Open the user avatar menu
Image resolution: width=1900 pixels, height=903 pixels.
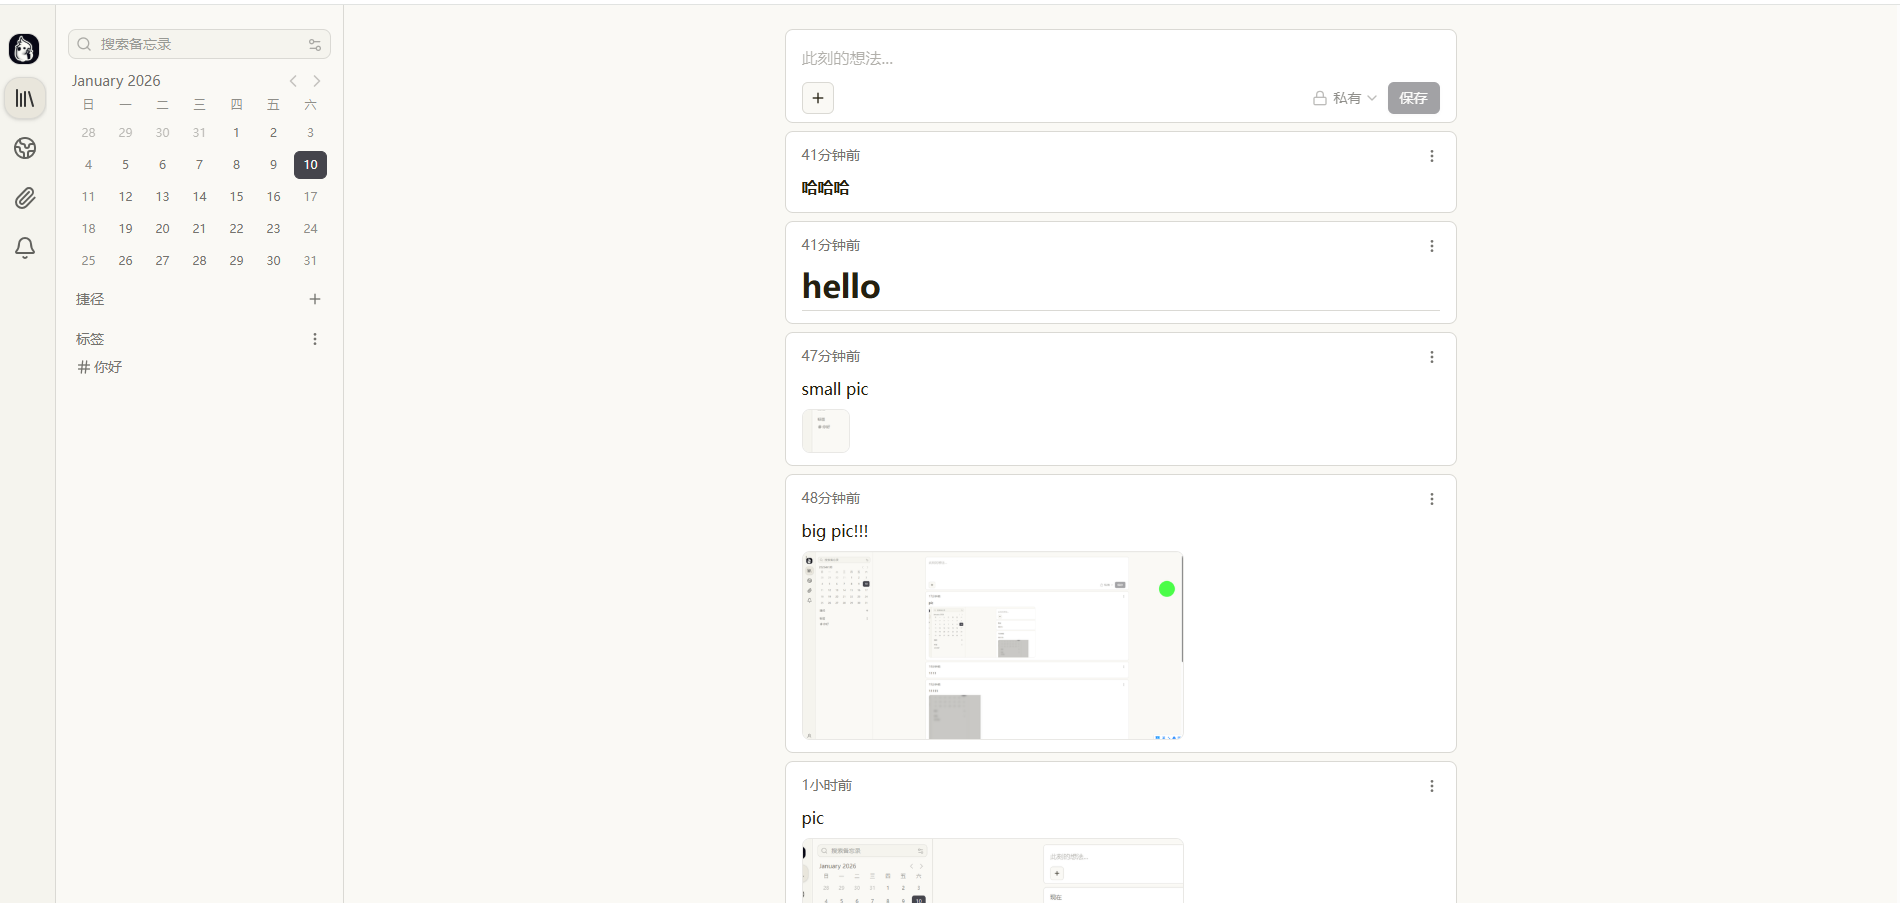24,48
